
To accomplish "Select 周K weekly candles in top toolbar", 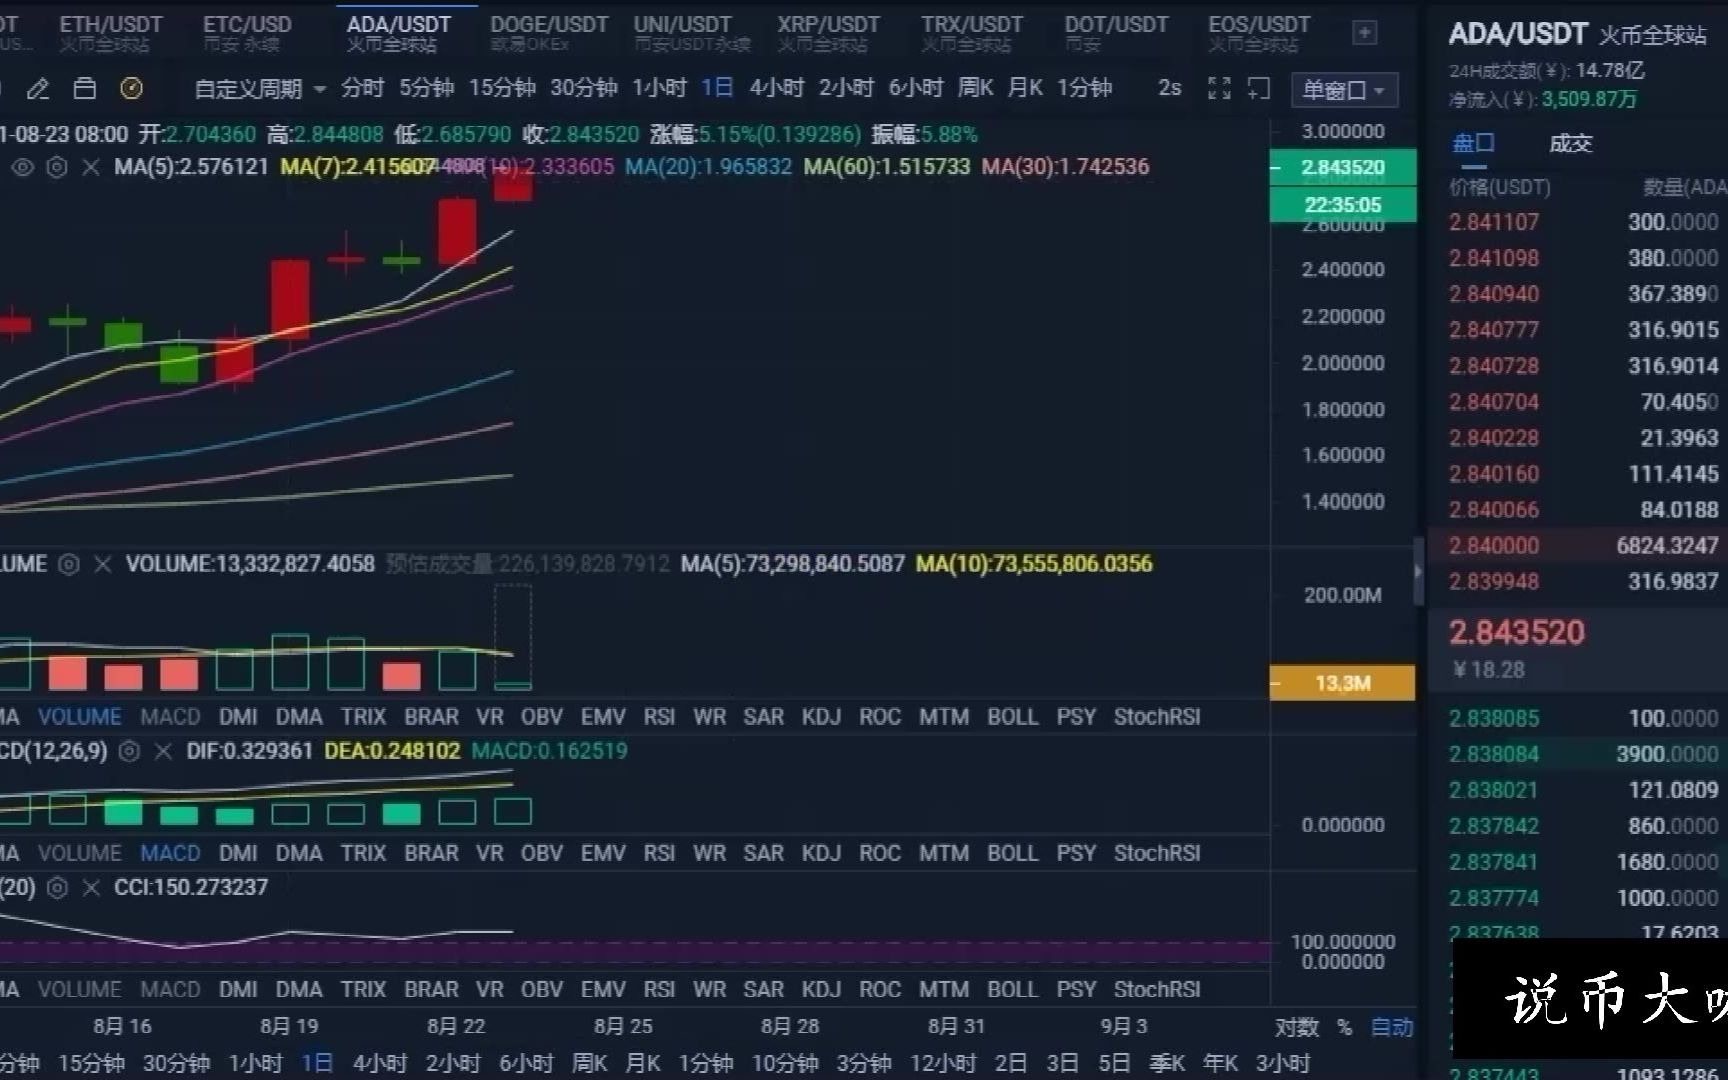I will coord(975,89).
